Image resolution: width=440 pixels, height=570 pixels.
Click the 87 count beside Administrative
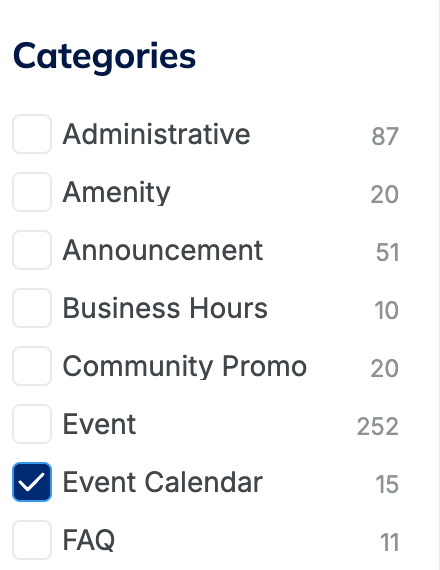click(x=385, y=136)
